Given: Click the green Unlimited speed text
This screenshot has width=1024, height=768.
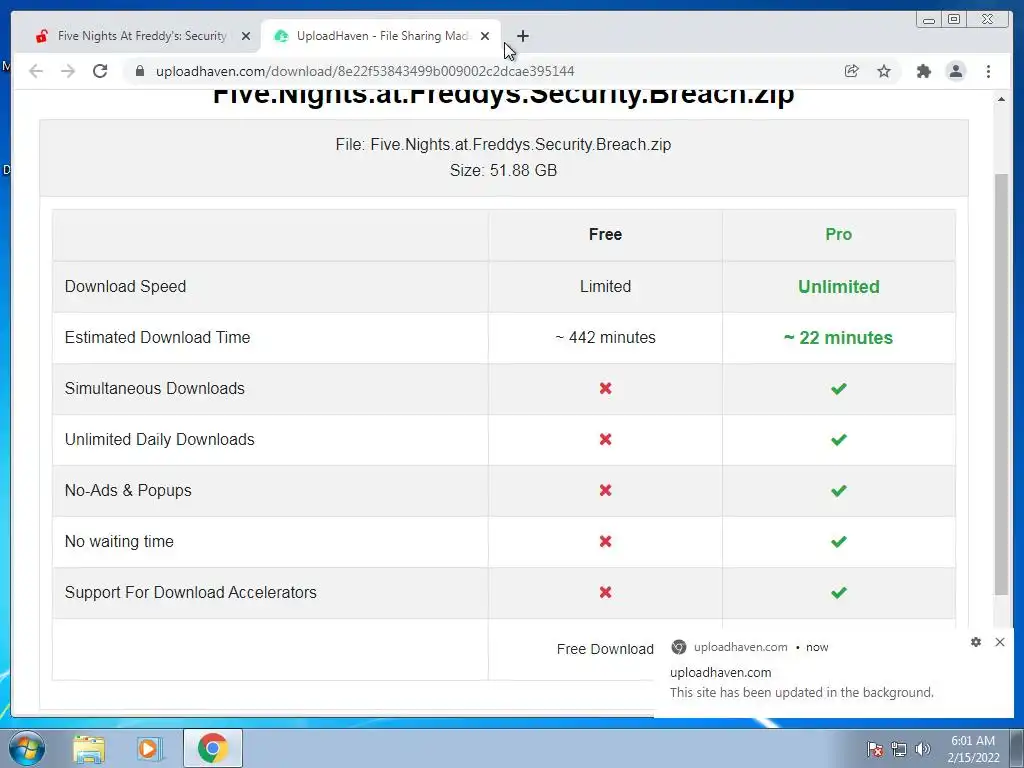Looking at the screenshot, I should [x=839, y=287].
